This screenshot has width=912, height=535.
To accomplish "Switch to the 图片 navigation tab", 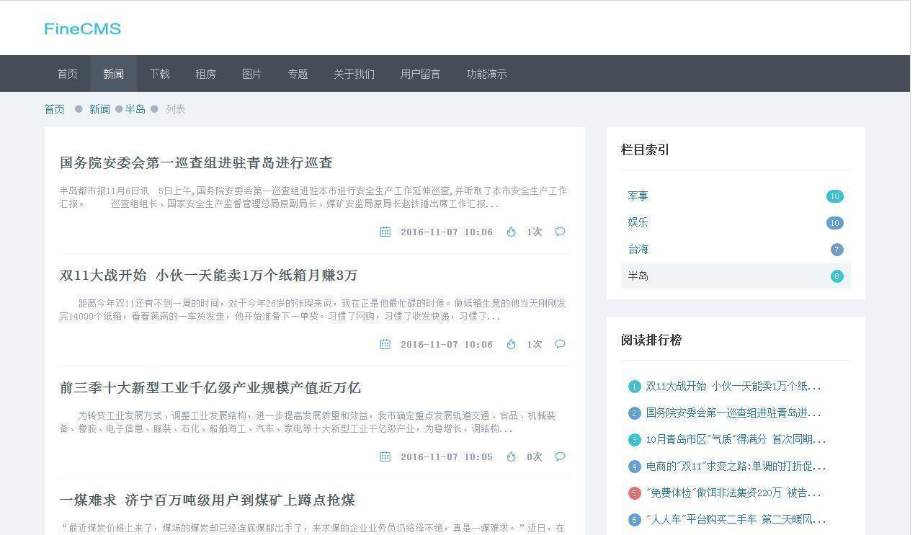I will (251, 74).
